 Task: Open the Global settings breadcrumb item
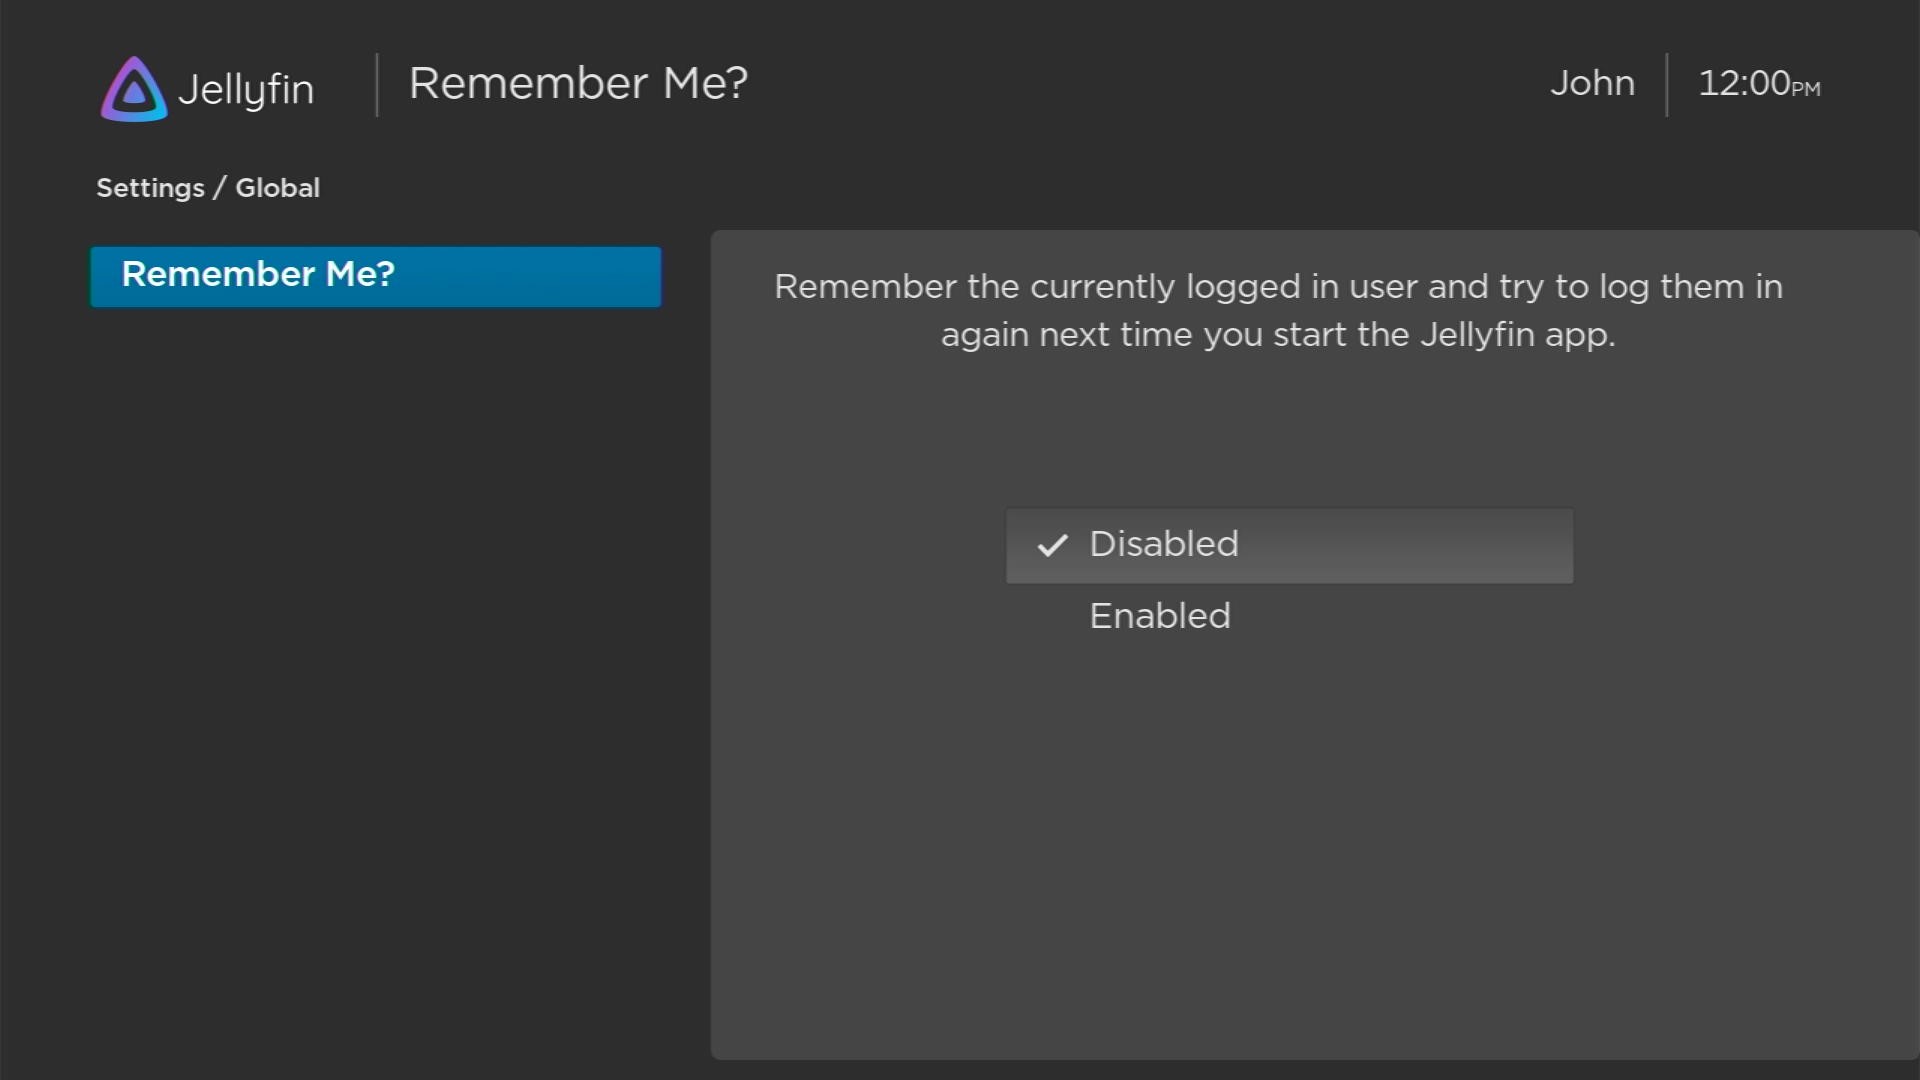pyautogui.click(x=276, y=187)
